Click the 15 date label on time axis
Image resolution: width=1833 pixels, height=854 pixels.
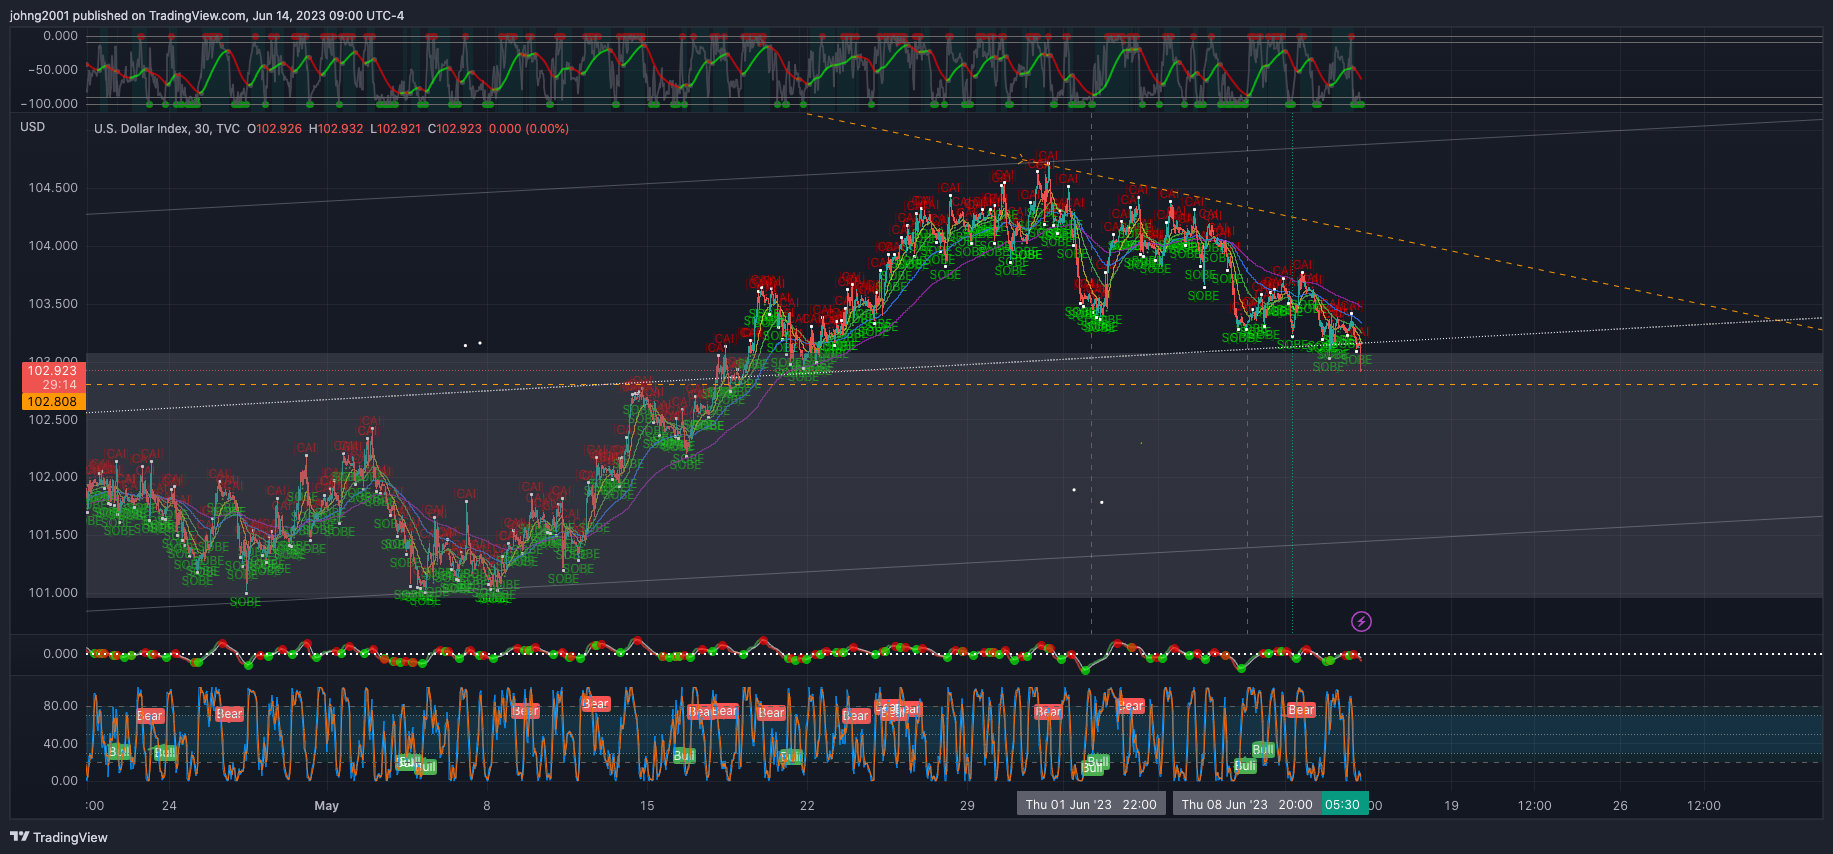647,806
